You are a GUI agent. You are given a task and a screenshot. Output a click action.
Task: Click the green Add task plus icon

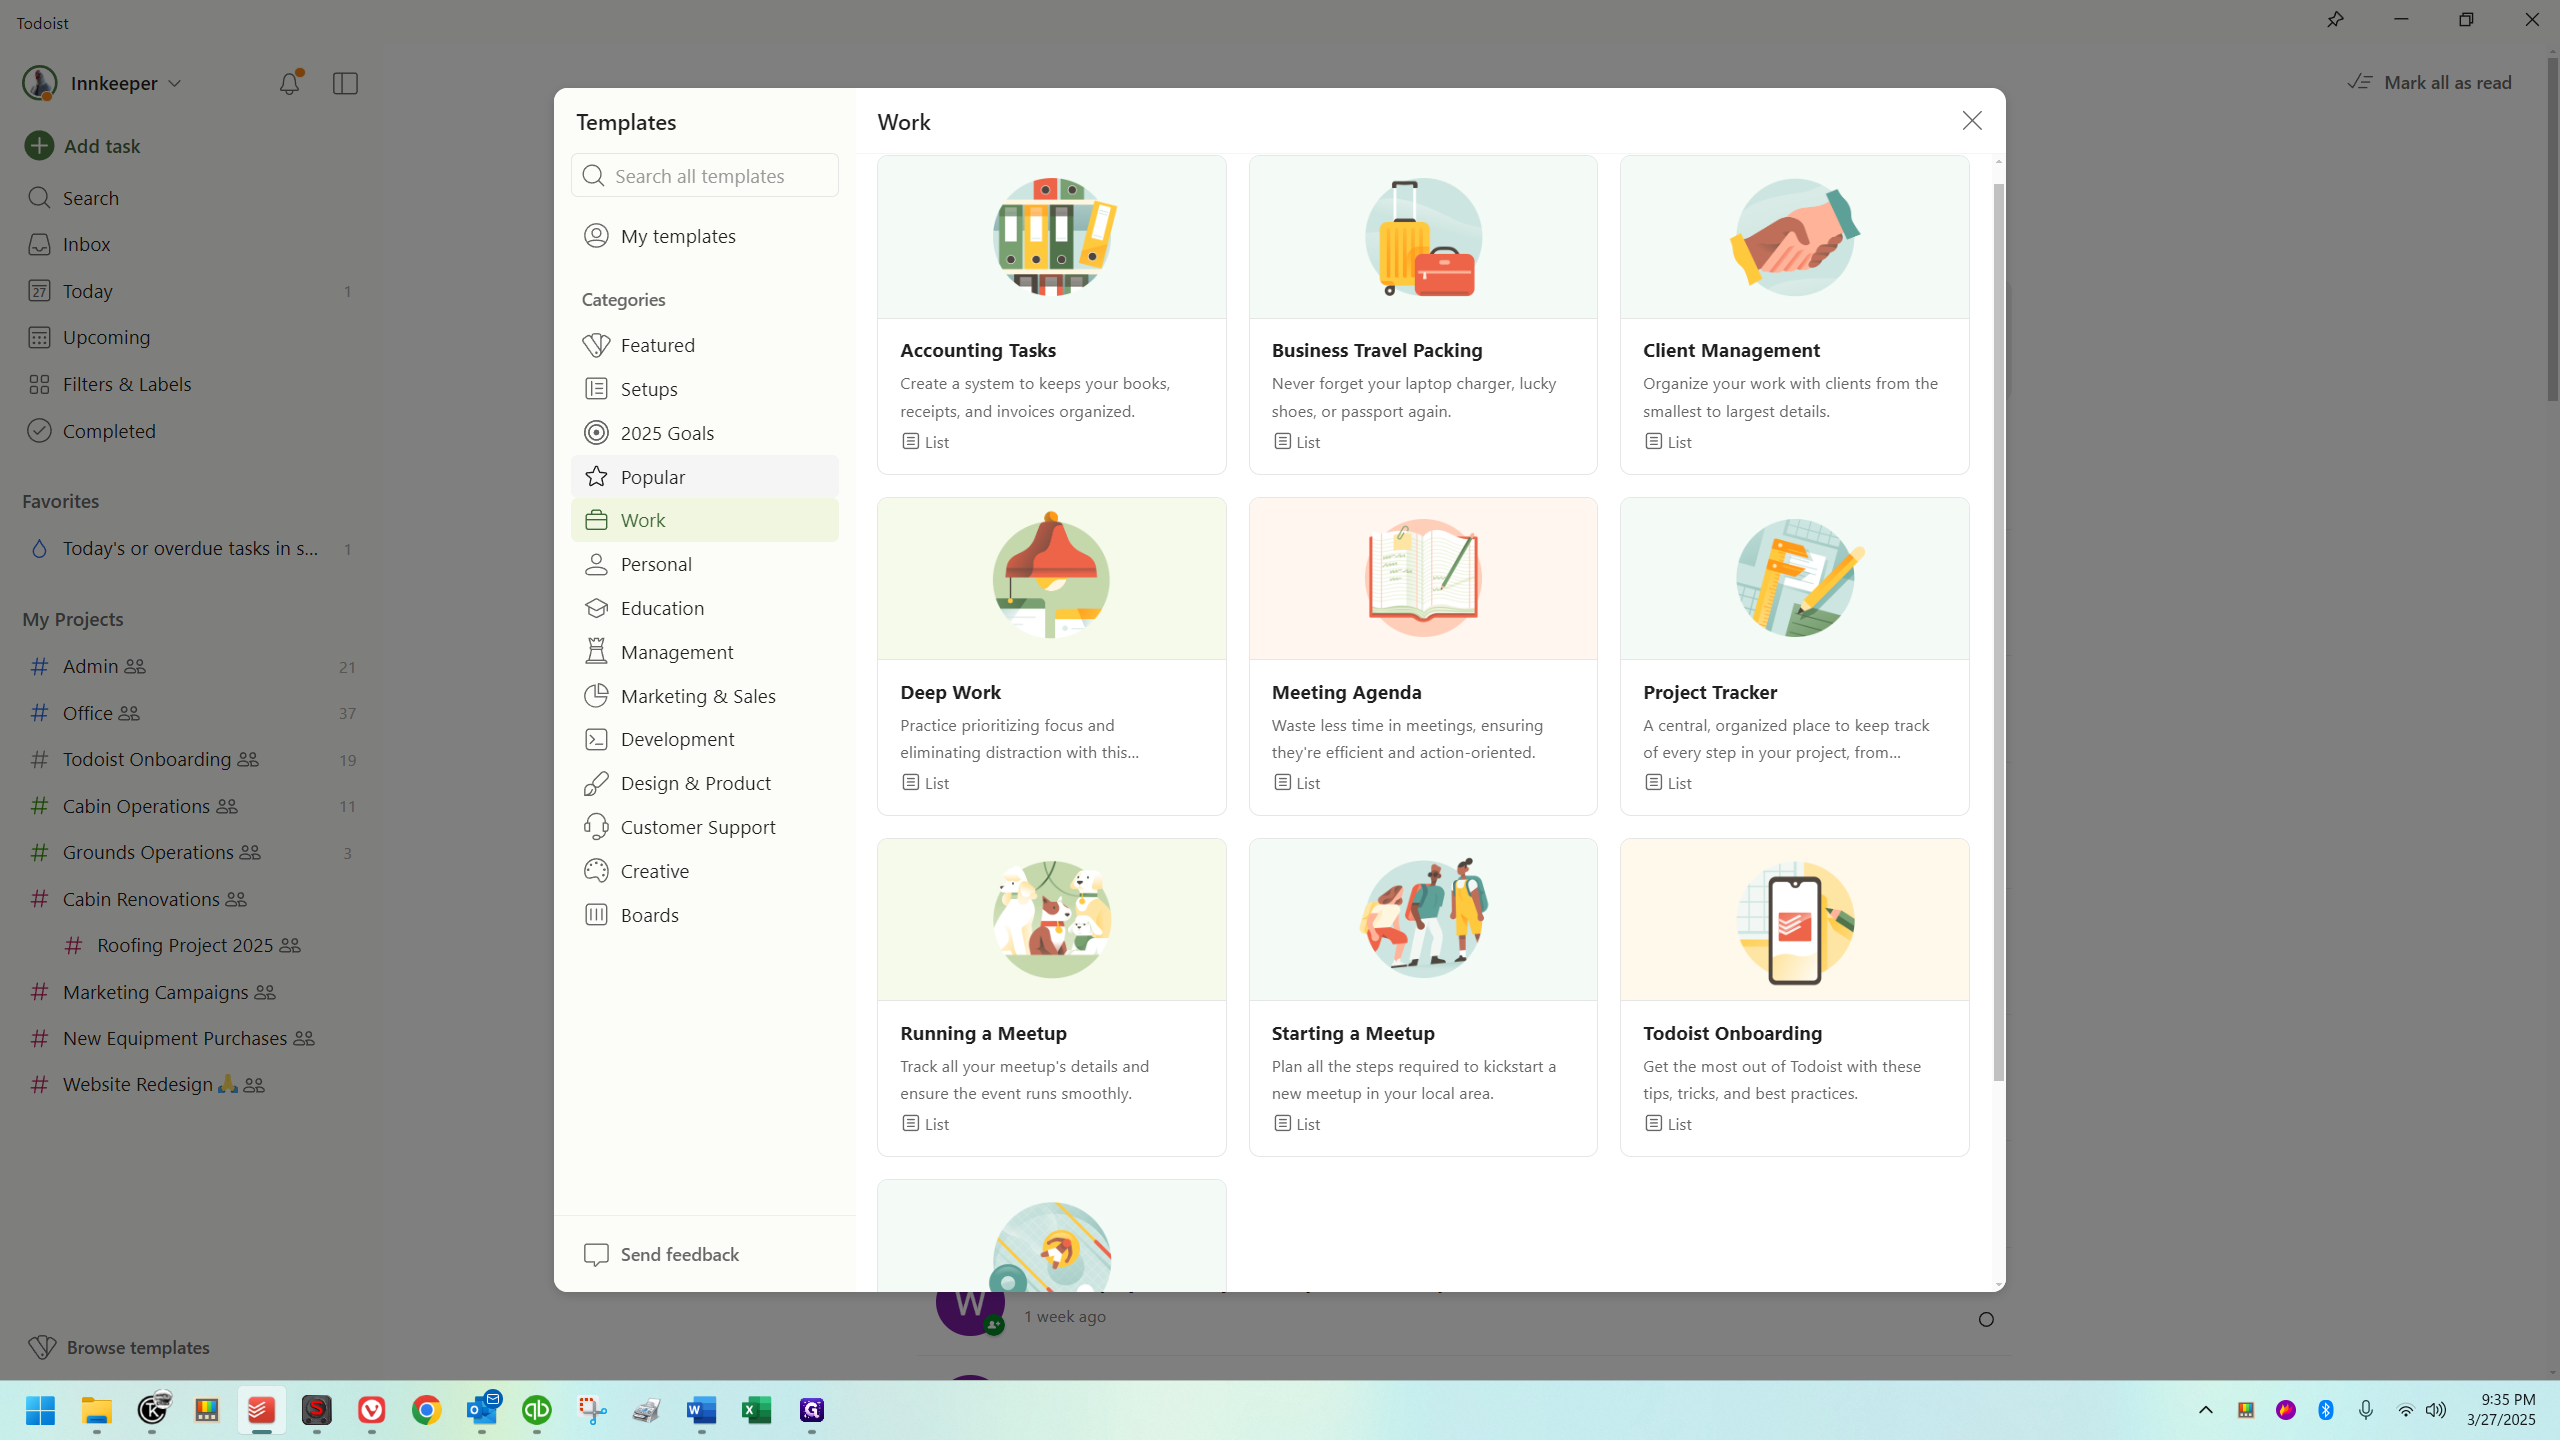39,146
